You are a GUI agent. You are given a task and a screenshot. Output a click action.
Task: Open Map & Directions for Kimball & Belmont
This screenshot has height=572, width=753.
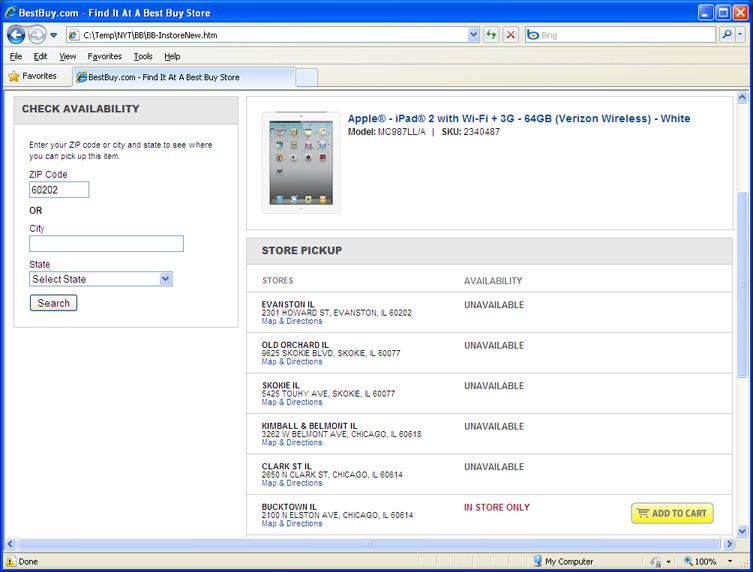tap(292, 442)
